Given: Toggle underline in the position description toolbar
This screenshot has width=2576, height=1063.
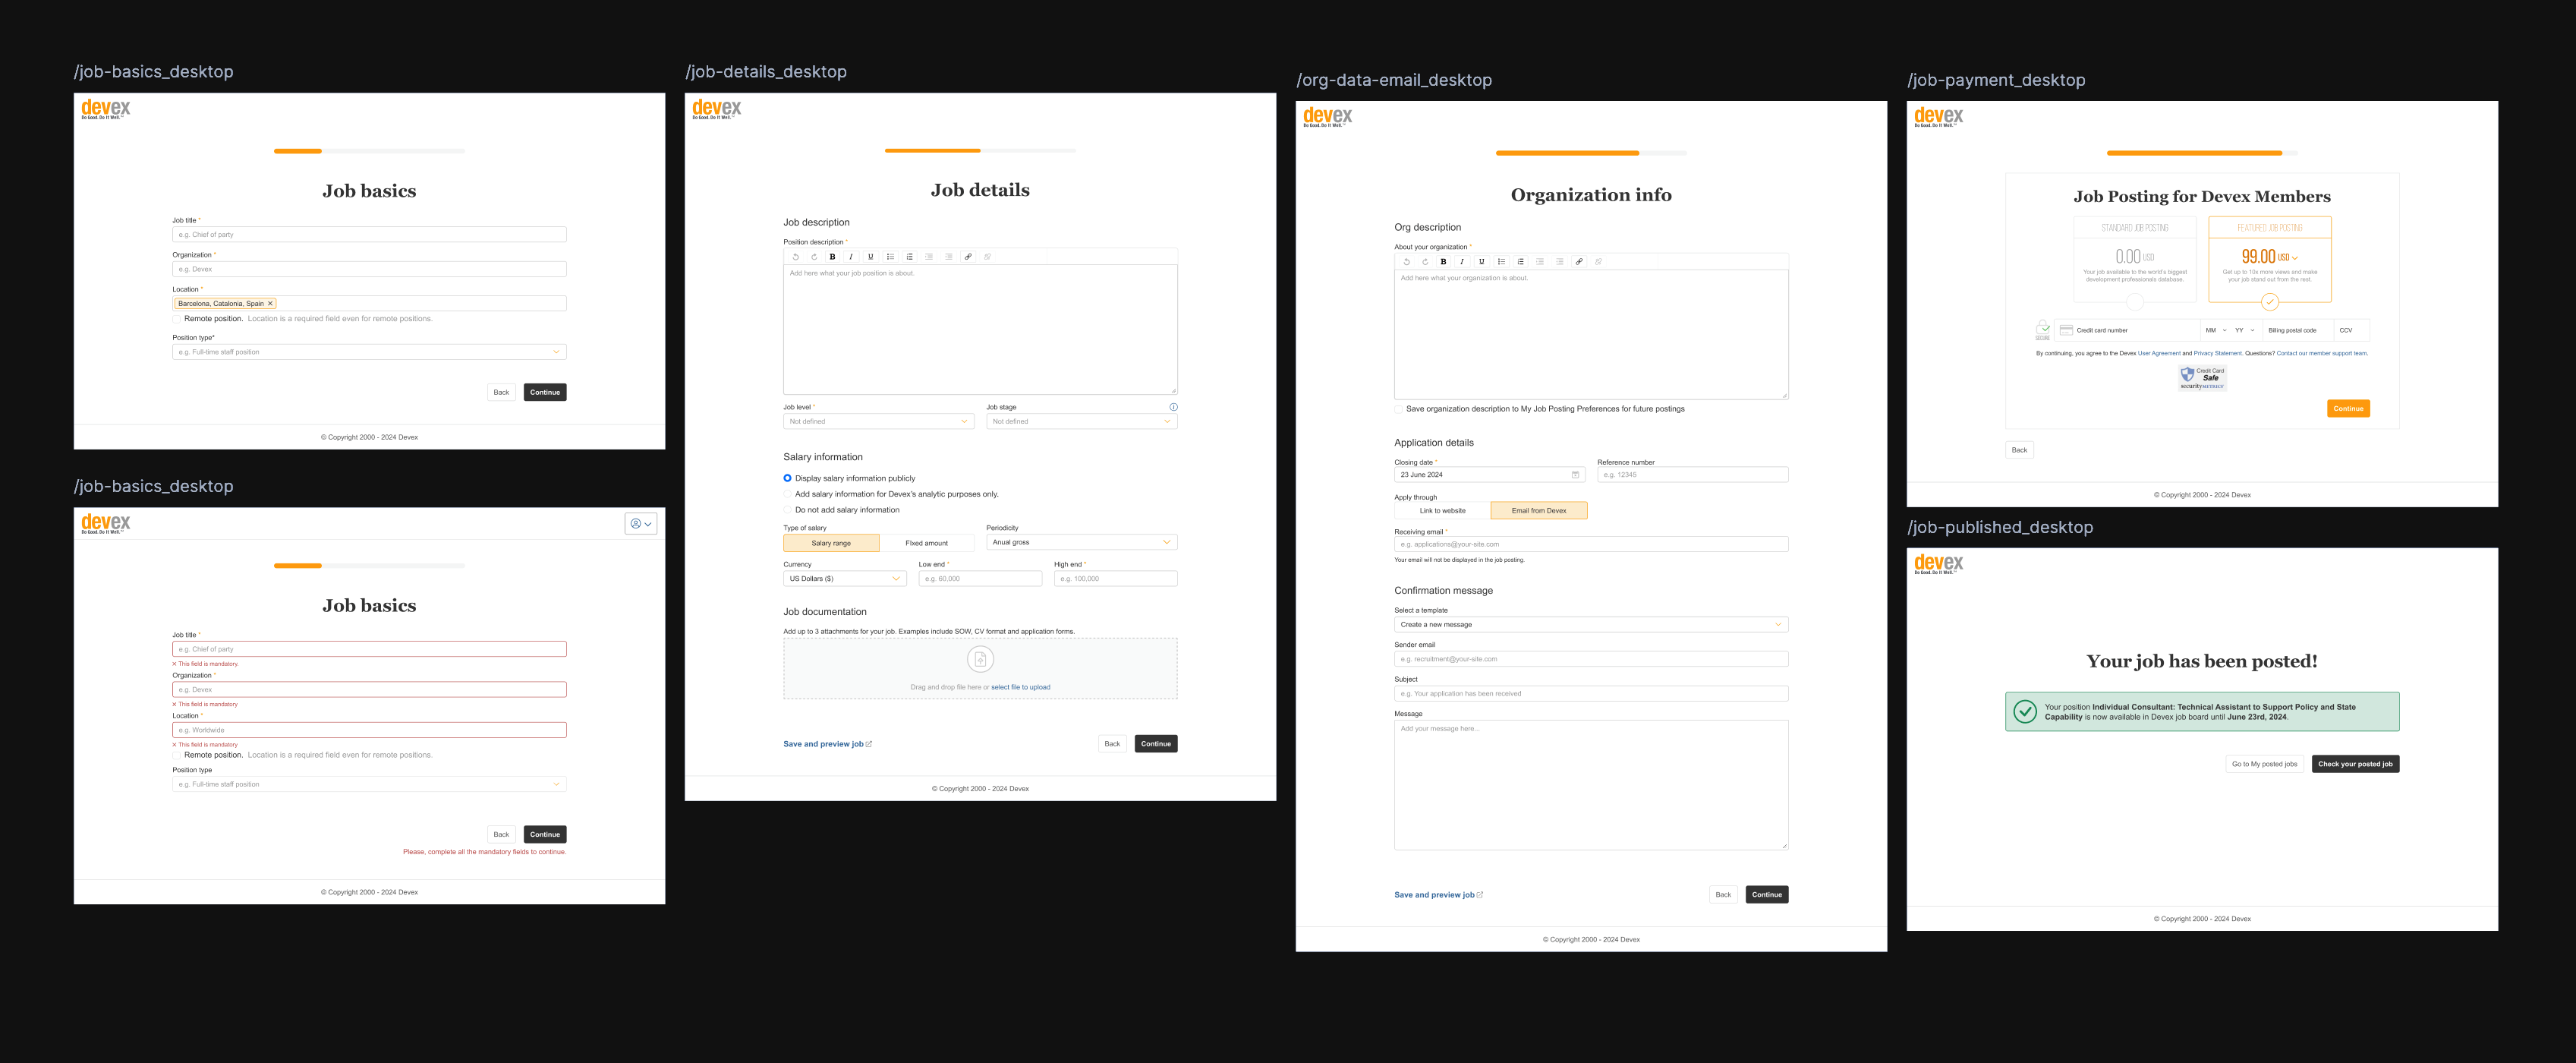Looking at the screenshot, I should pos(871,257).
